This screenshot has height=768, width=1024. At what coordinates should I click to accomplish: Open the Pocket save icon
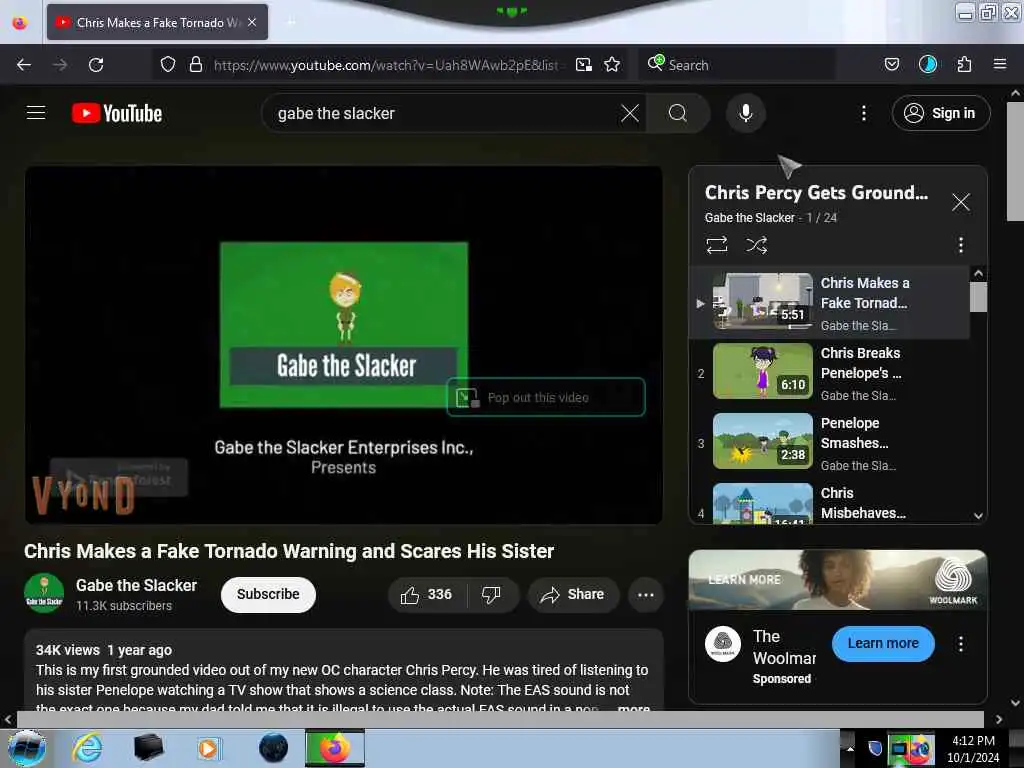pos(891,65)
